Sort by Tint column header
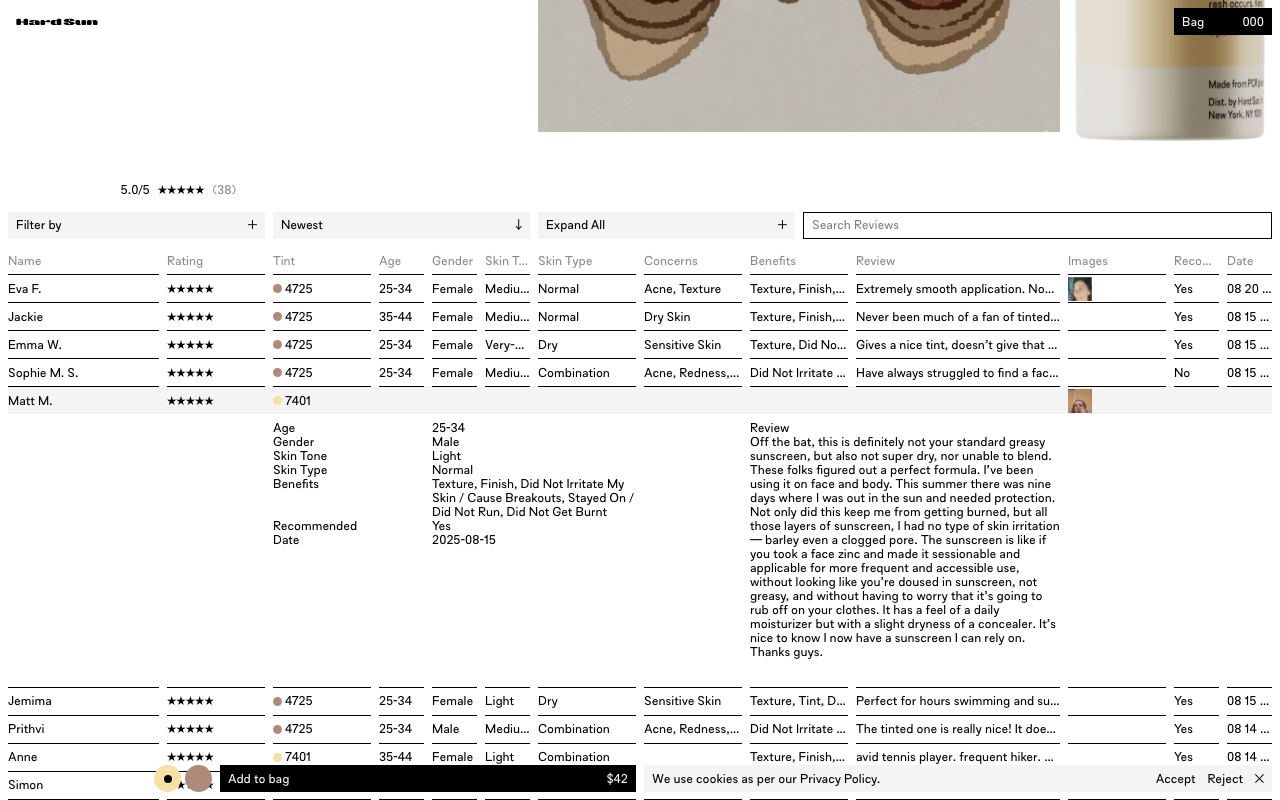The height and width of the screenshot is (800, 1280). pos(284,261)
